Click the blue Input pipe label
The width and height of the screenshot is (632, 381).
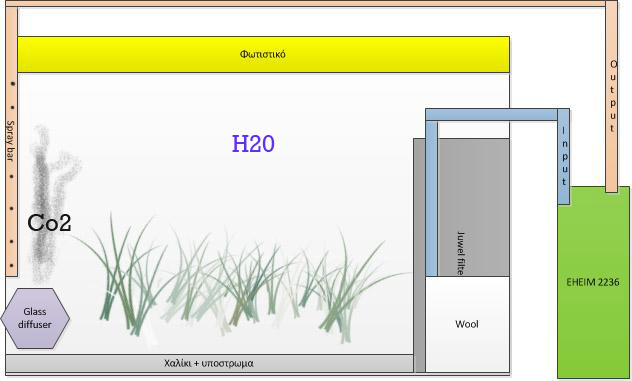click(x=564, y=156)
